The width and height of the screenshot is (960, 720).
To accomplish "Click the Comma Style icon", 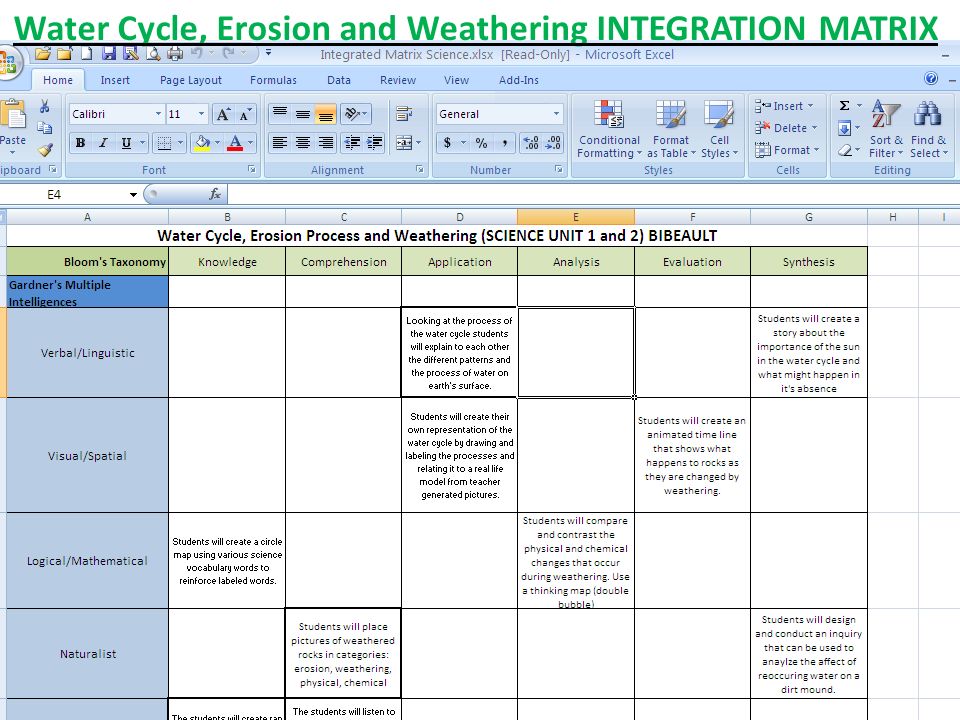I will 504,143.
